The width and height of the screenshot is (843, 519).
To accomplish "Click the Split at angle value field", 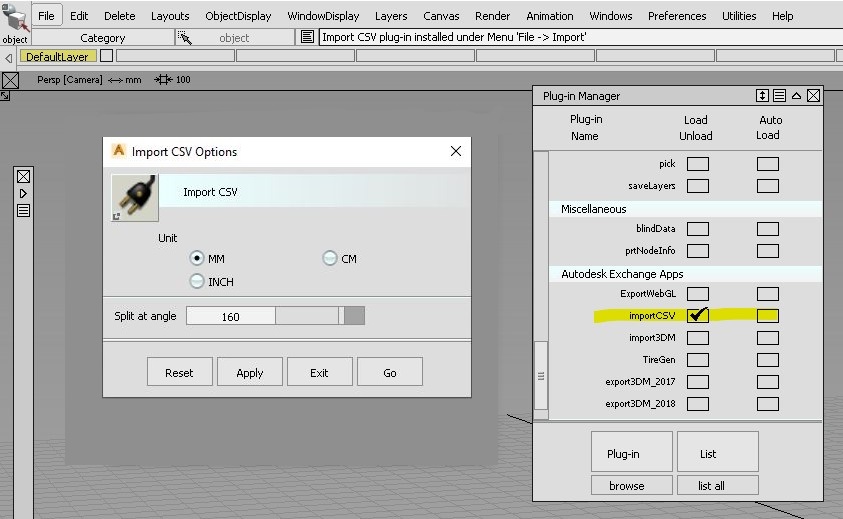I will point(231,316).
